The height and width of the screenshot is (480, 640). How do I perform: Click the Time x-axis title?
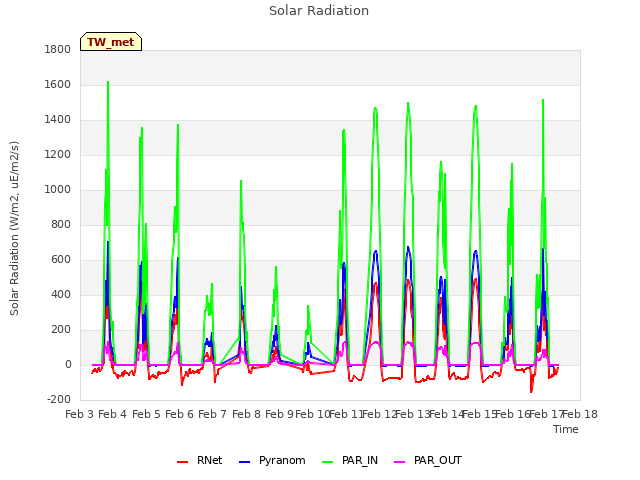(x=566, y=429)
